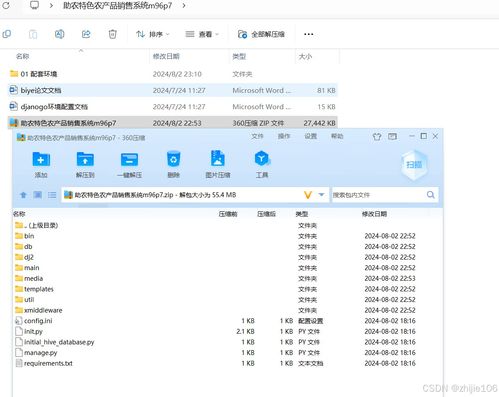Click the This PC monitor icon in breadcrumb
499x397 pixels.
click(34, 5)
